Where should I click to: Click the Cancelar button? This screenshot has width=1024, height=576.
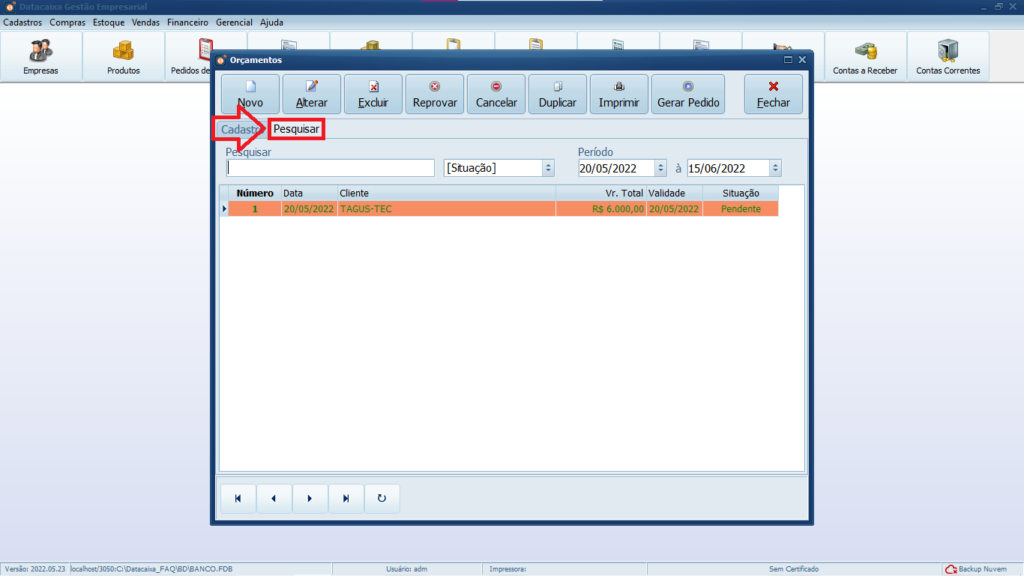(x=496, y=94)
